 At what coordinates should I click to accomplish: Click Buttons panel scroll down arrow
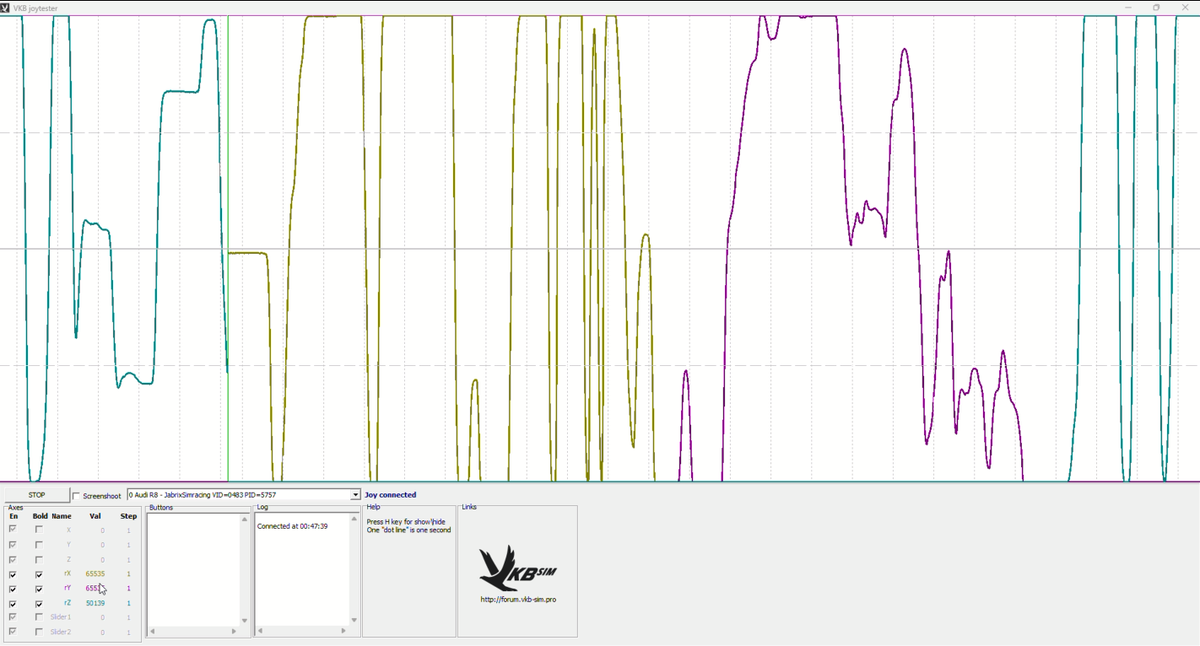[x=246, y=621]
